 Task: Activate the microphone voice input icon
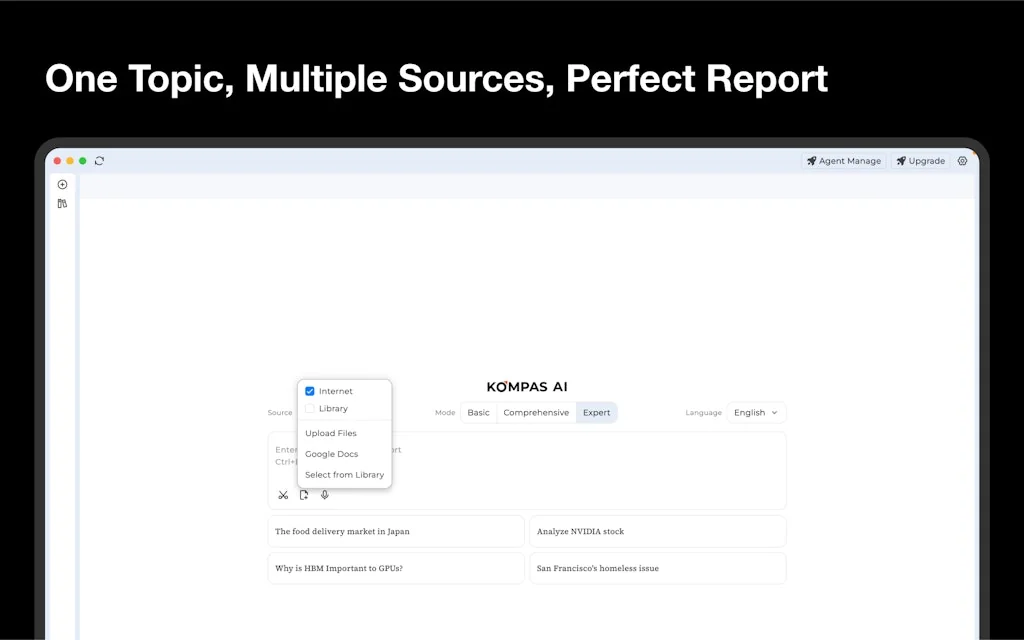tap(325, 495)
